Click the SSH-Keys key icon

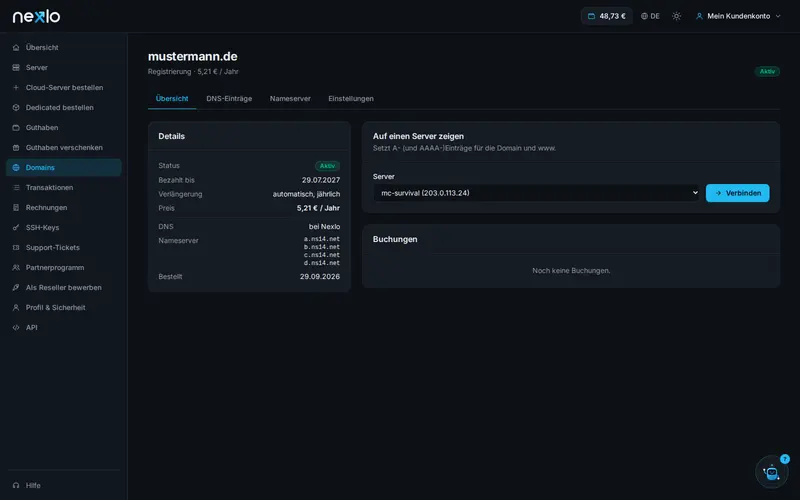pyautogui.click(x=16, y=228)
